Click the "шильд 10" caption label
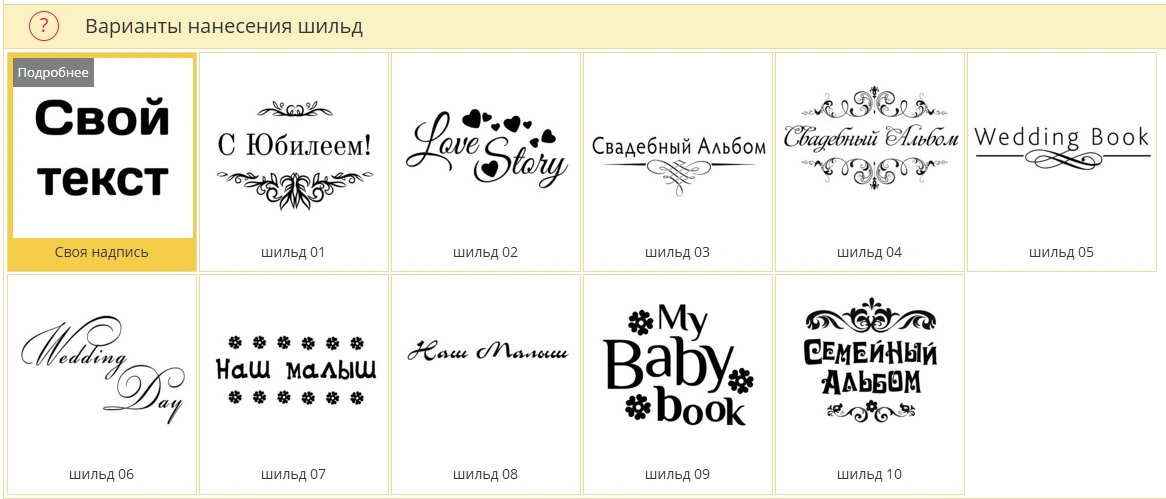 pyautogui.click(x=869, y=474)
